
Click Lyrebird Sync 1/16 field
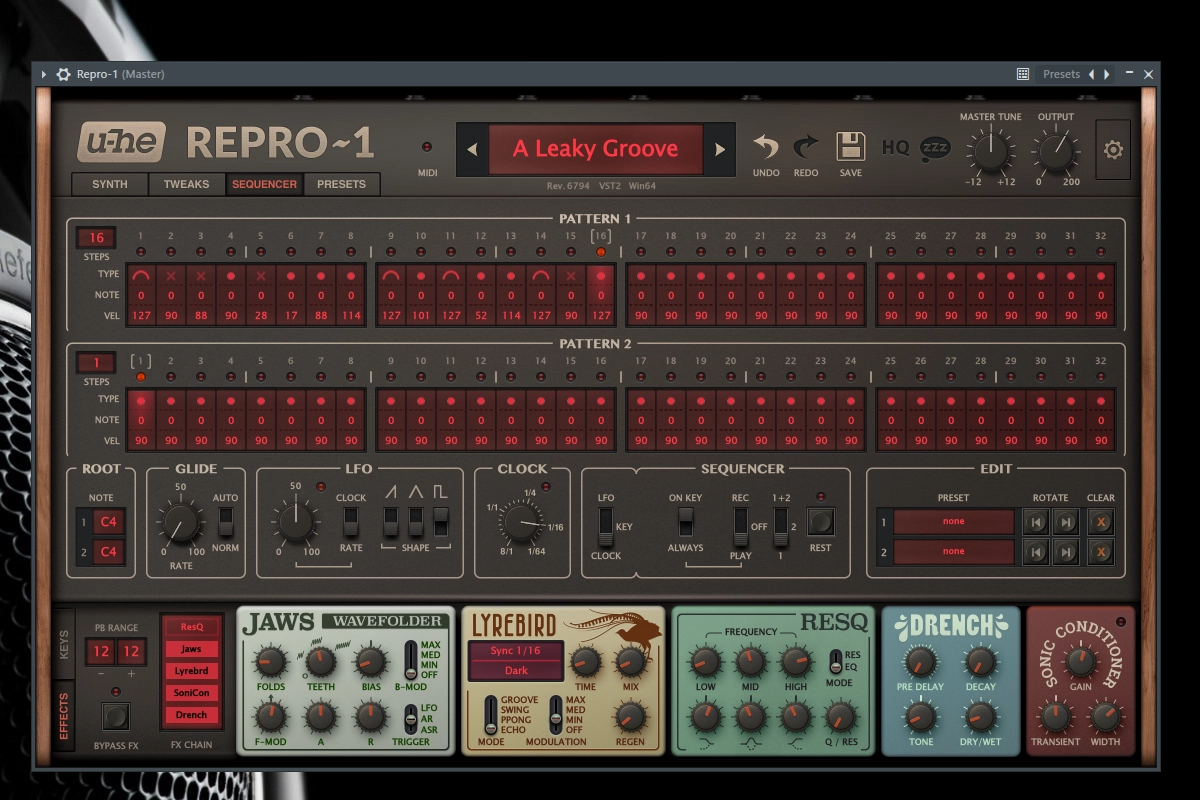point(516,651)
